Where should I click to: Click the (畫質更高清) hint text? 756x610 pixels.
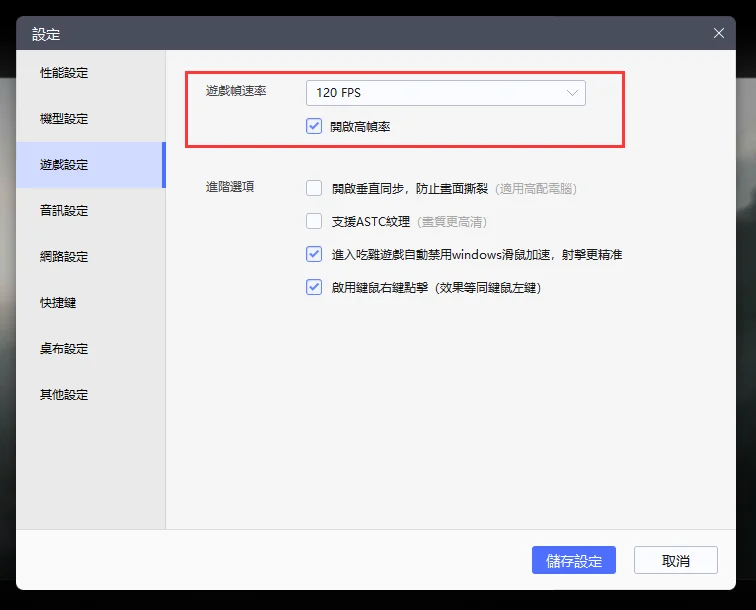pyautogui.click(x=452, y=222)
